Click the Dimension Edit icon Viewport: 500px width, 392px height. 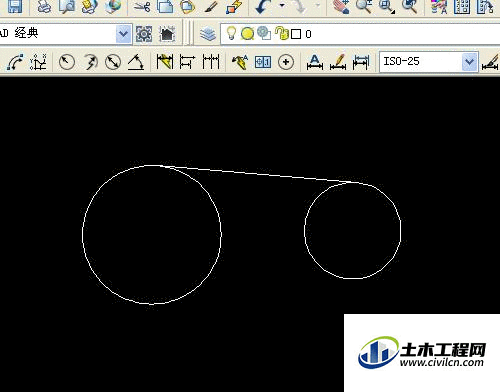point(315,62)
